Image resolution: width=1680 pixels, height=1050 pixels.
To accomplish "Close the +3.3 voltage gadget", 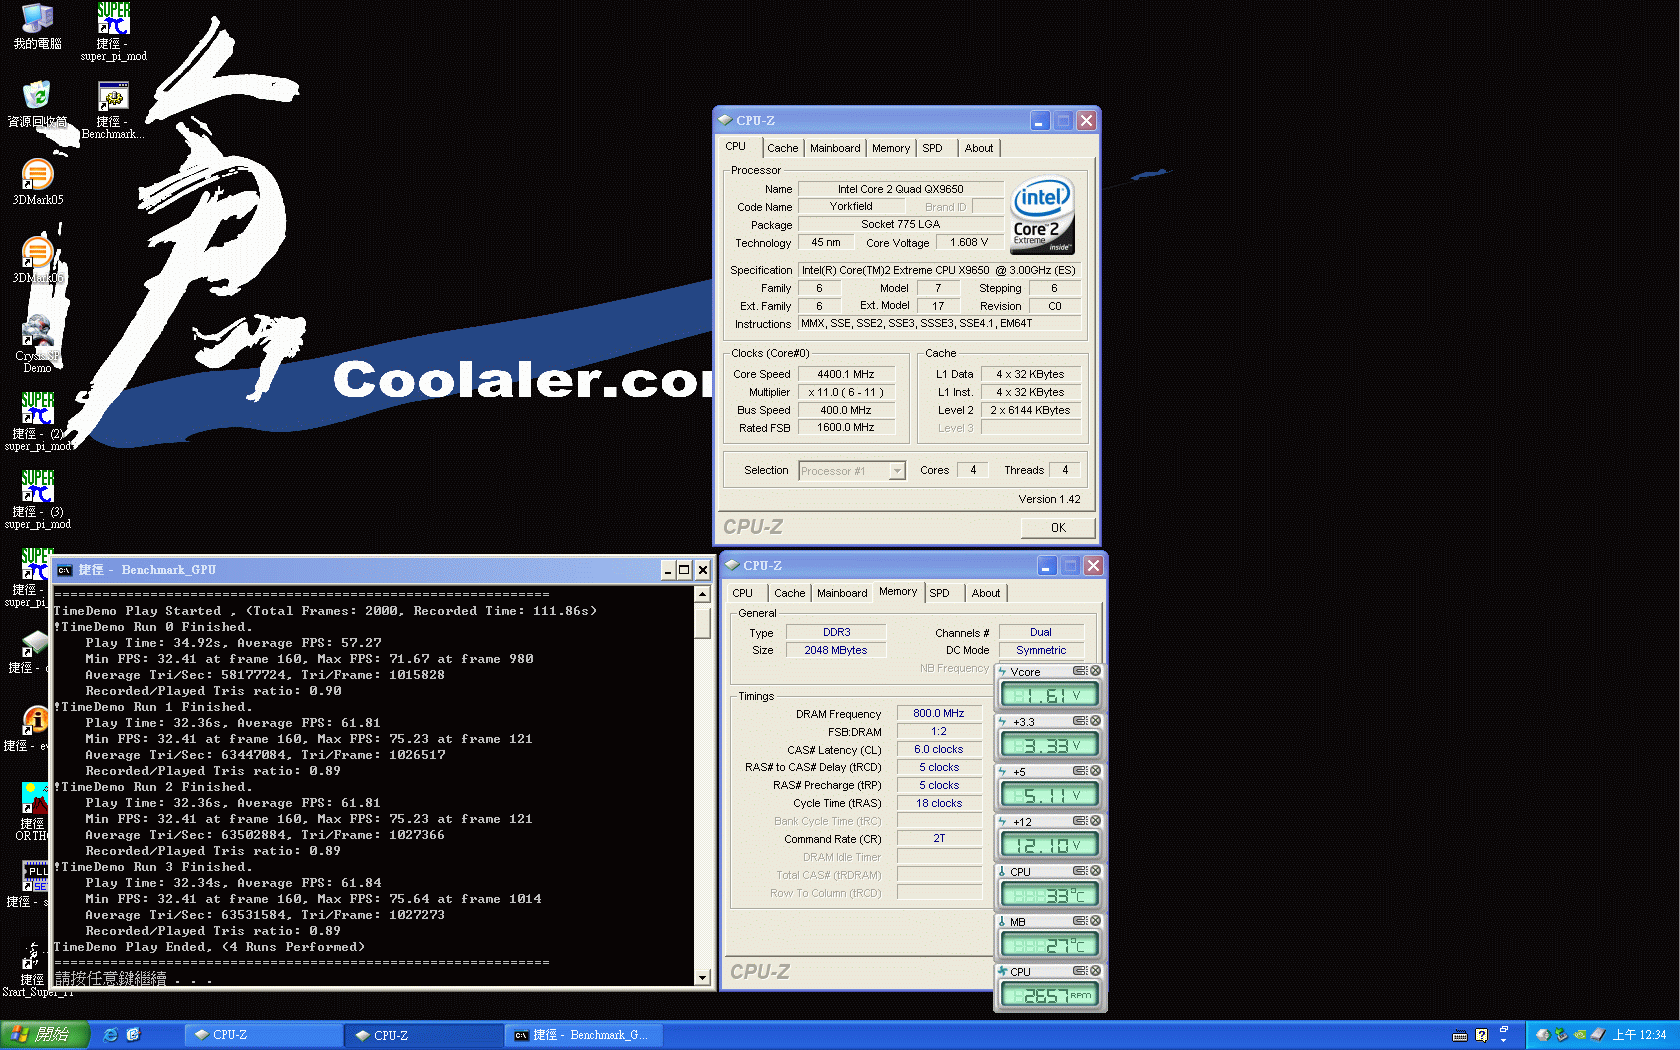I will click(1095, 721).
